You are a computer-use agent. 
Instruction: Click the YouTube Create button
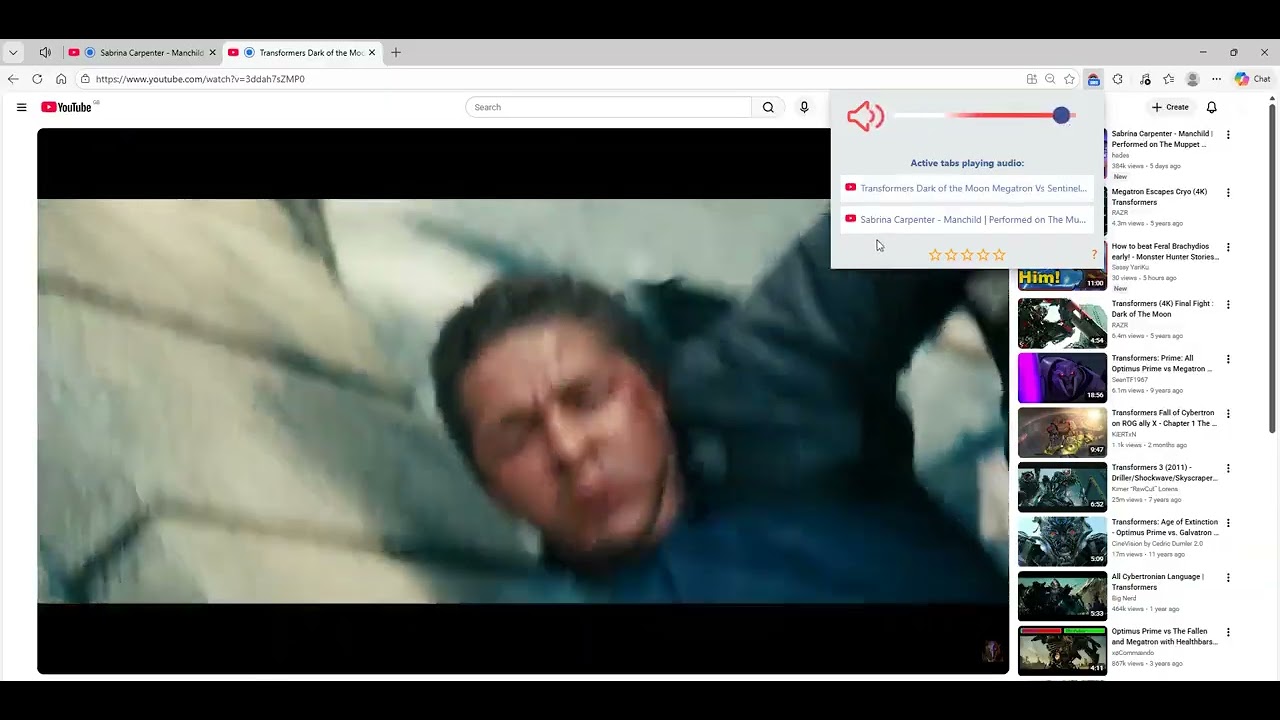[x=1170, y=107]
